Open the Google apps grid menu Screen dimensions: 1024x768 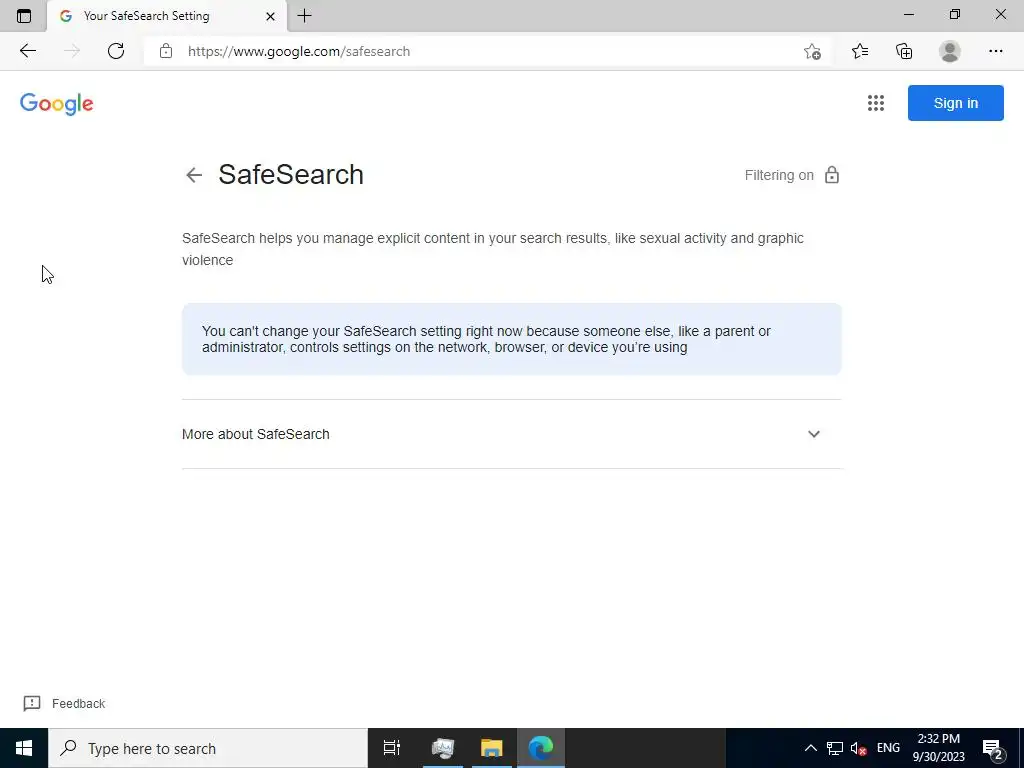[x=876, y=103]
